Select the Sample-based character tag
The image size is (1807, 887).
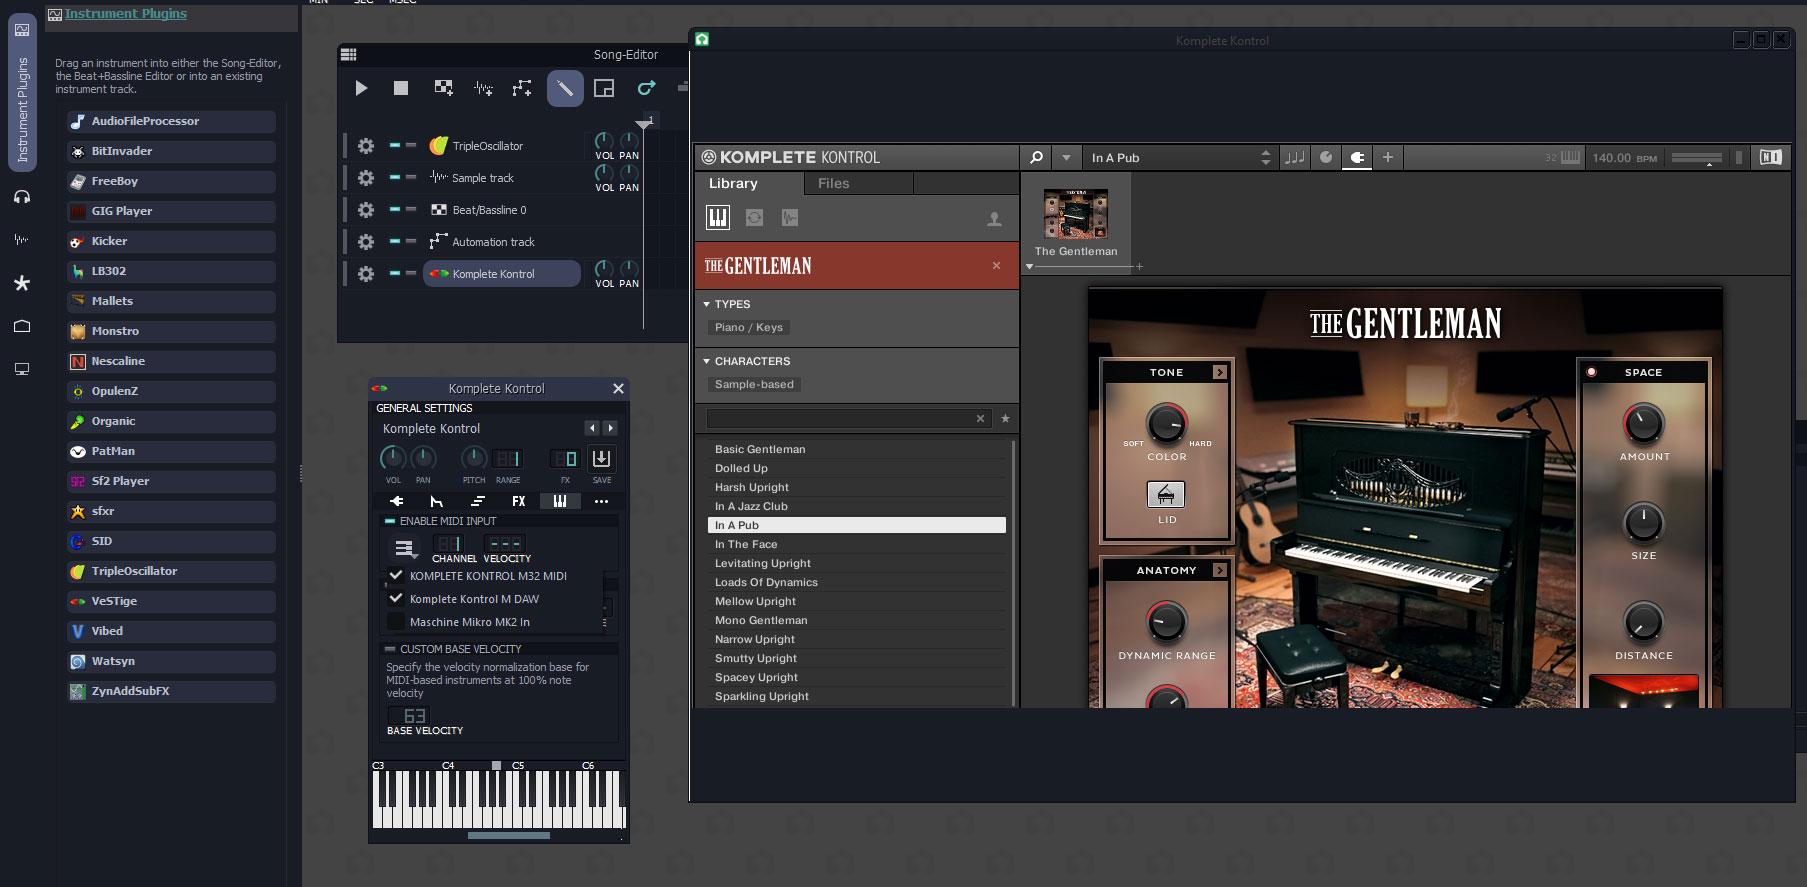click(x=754, y=384)
